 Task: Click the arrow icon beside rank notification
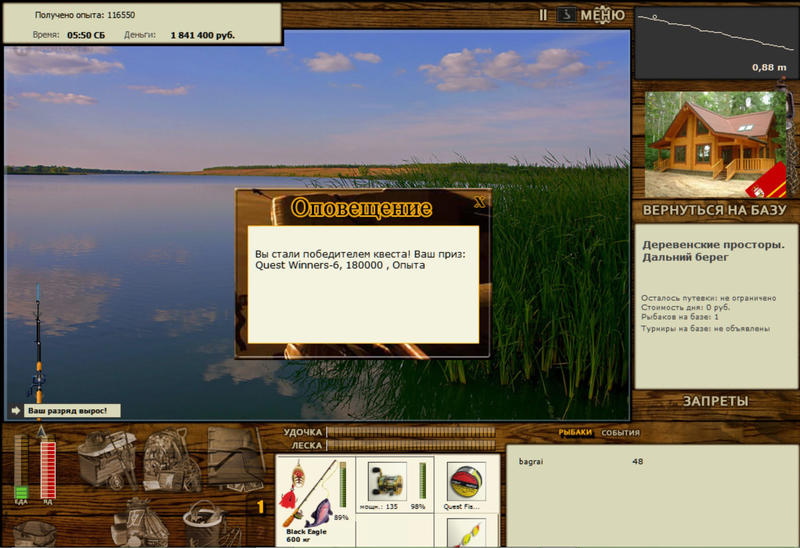pyautogui.click(x=15, y=411)
